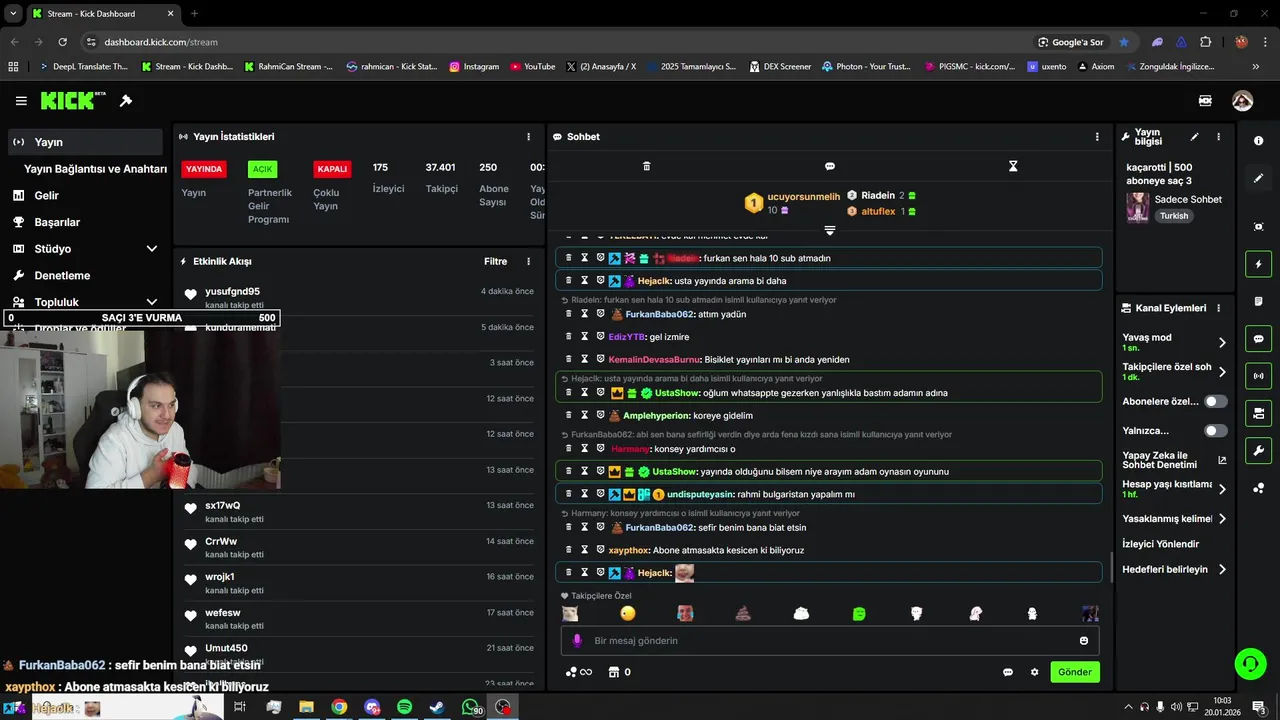Viewport: 1280px width, 720px height.
Task: Toggle the Yalnızca... switch
Action: tap(1216, 431)
